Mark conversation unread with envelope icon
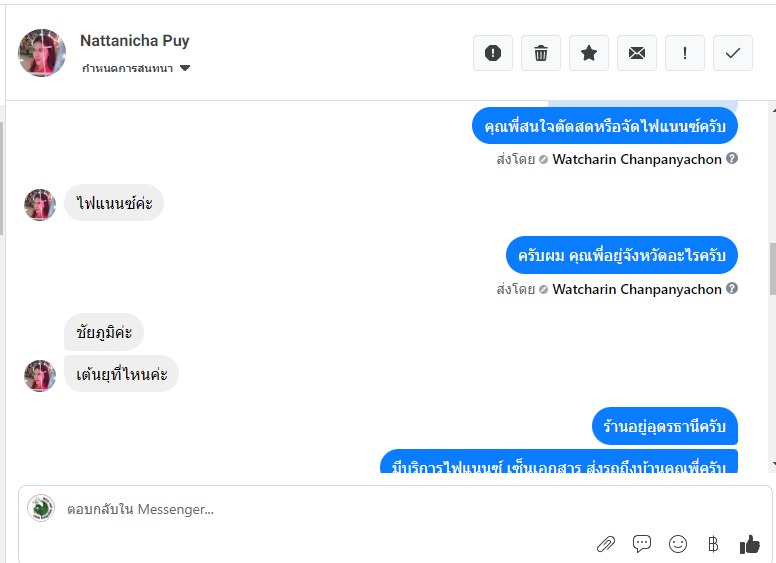This screenshot has height=563, width=776. [x=636, y=53]
